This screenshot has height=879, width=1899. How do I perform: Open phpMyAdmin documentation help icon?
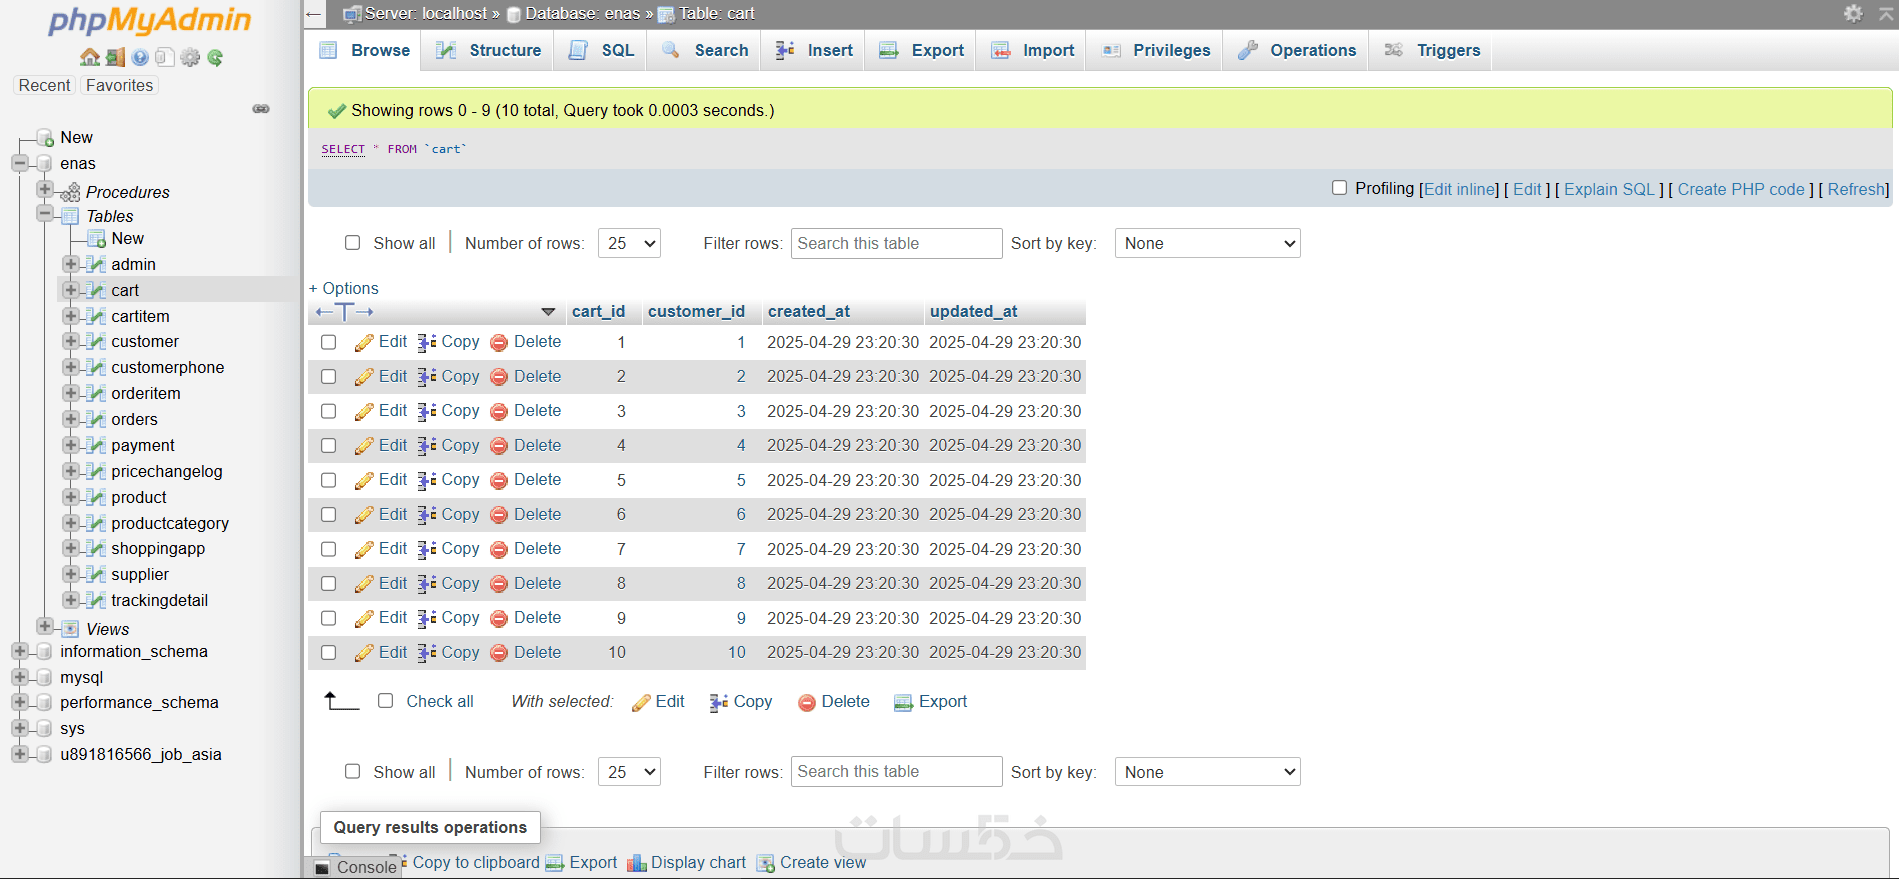pos(140,57)
